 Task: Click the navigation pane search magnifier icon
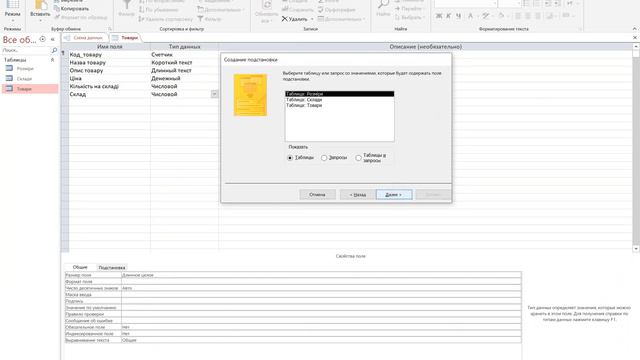coord(54,50)
